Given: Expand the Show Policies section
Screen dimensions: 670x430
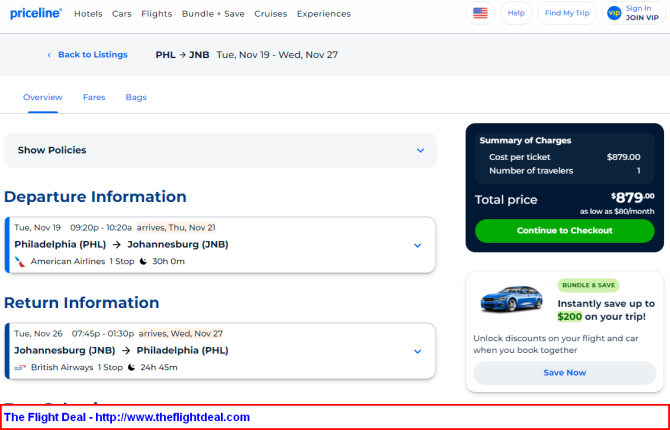Looking at the screenshot, I should (x=220, y=150).
